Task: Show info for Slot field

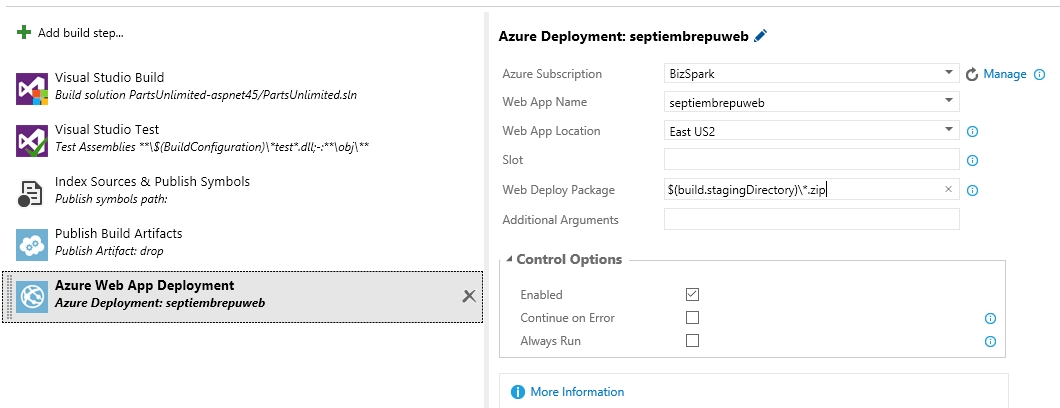Action: pyautogui.click(x=973, y=161)
